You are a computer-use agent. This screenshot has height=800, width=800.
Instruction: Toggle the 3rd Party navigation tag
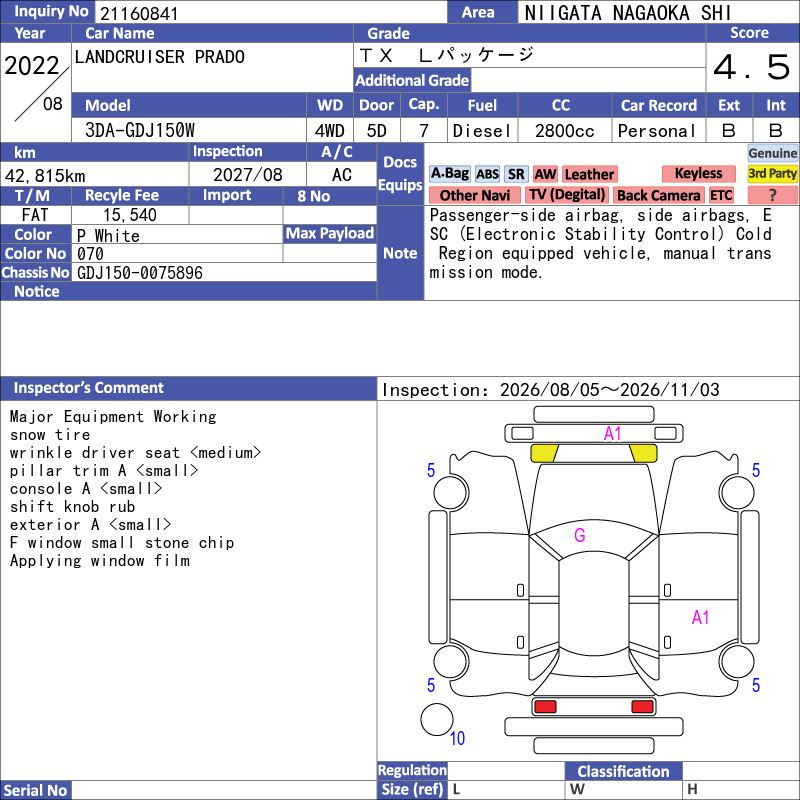[x=772, y=173]
